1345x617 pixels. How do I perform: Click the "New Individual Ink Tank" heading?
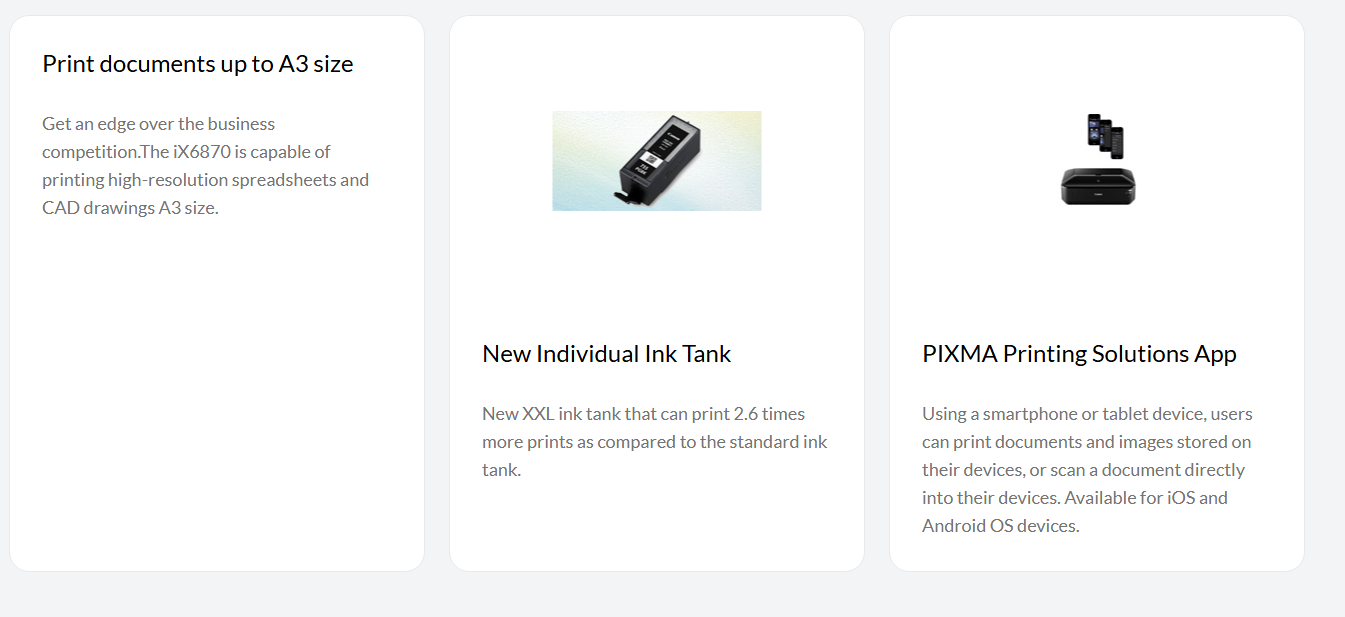pyautogui.click(x=606, y=354)
